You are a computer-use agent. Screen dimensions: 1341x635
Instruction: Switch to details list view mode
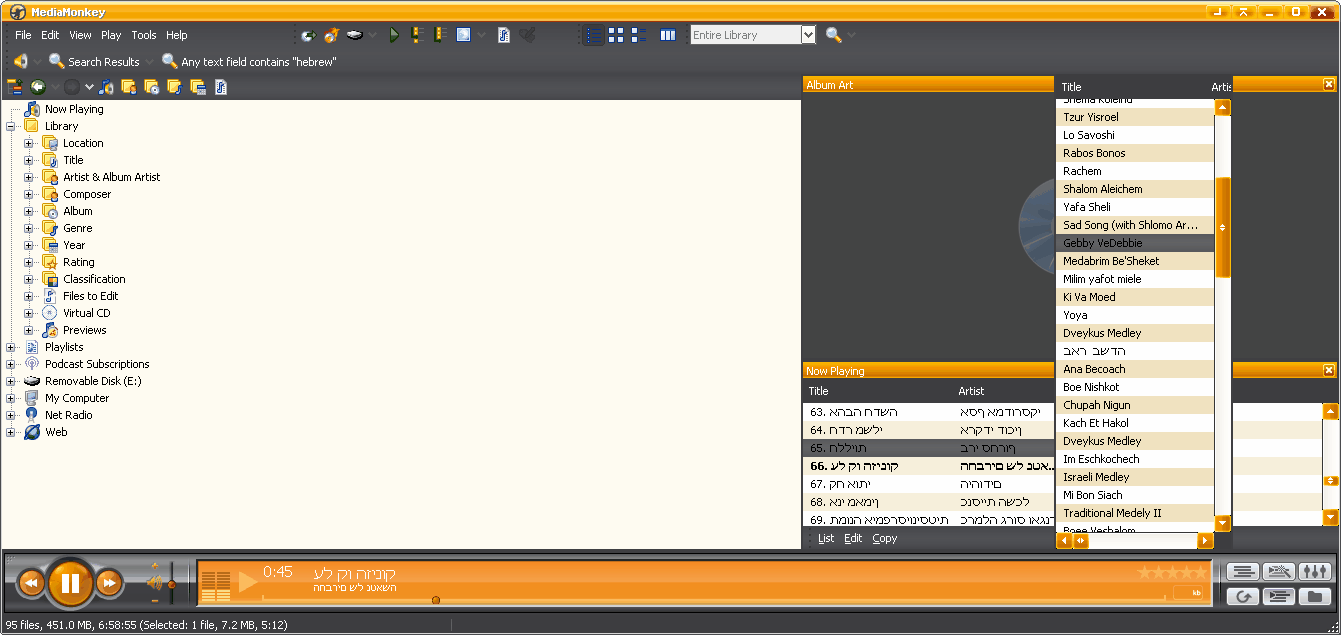pyautogui.click(x=594, y=35)
